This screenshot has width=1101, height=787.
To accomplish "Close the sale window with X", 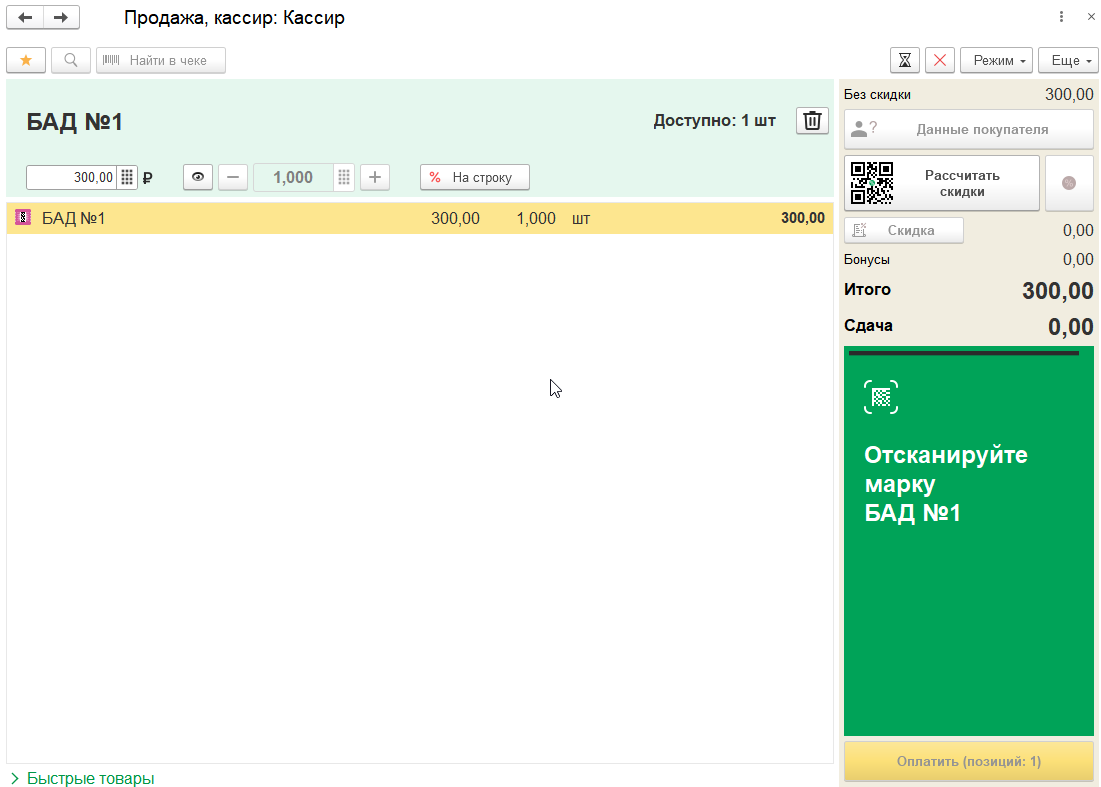I will pos(1091,17).
